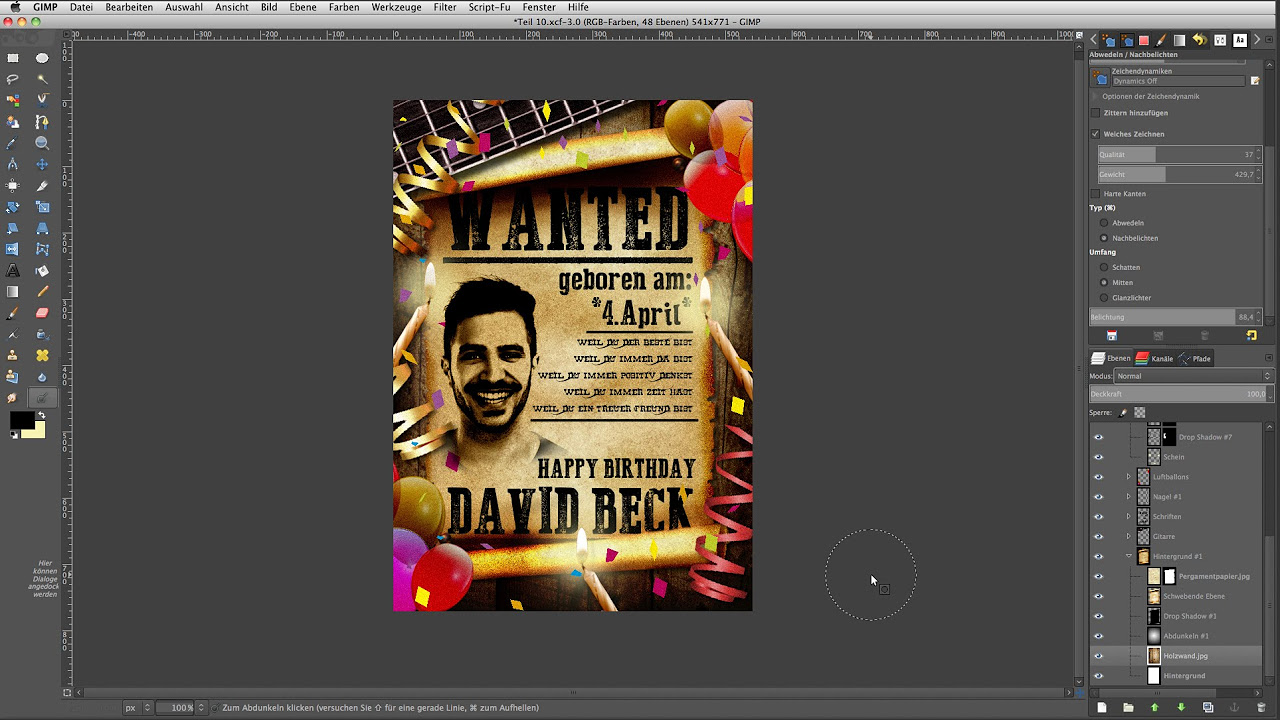
Task: Select the Glanzlichter range option
Action: click(x=1104, y=298)
